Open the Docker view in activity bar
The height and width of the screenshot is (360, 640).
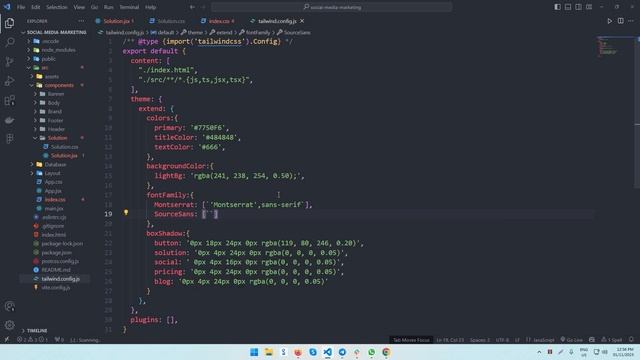9,120
